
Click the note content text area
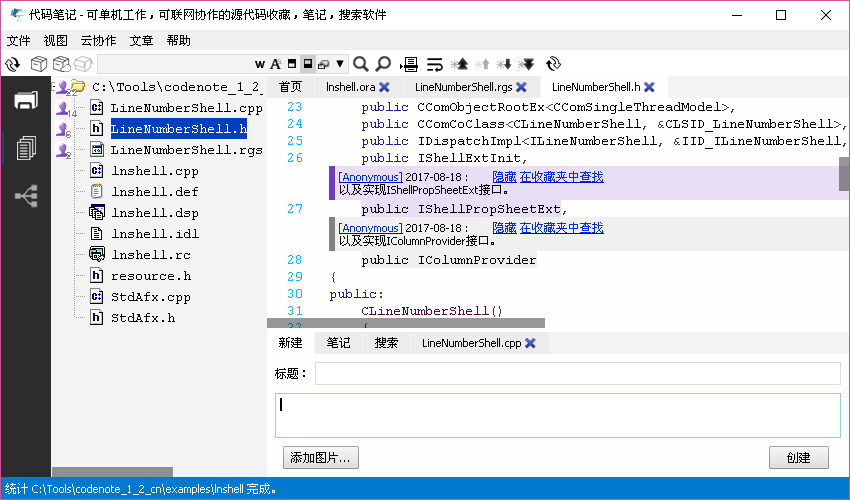pos(558,415)
